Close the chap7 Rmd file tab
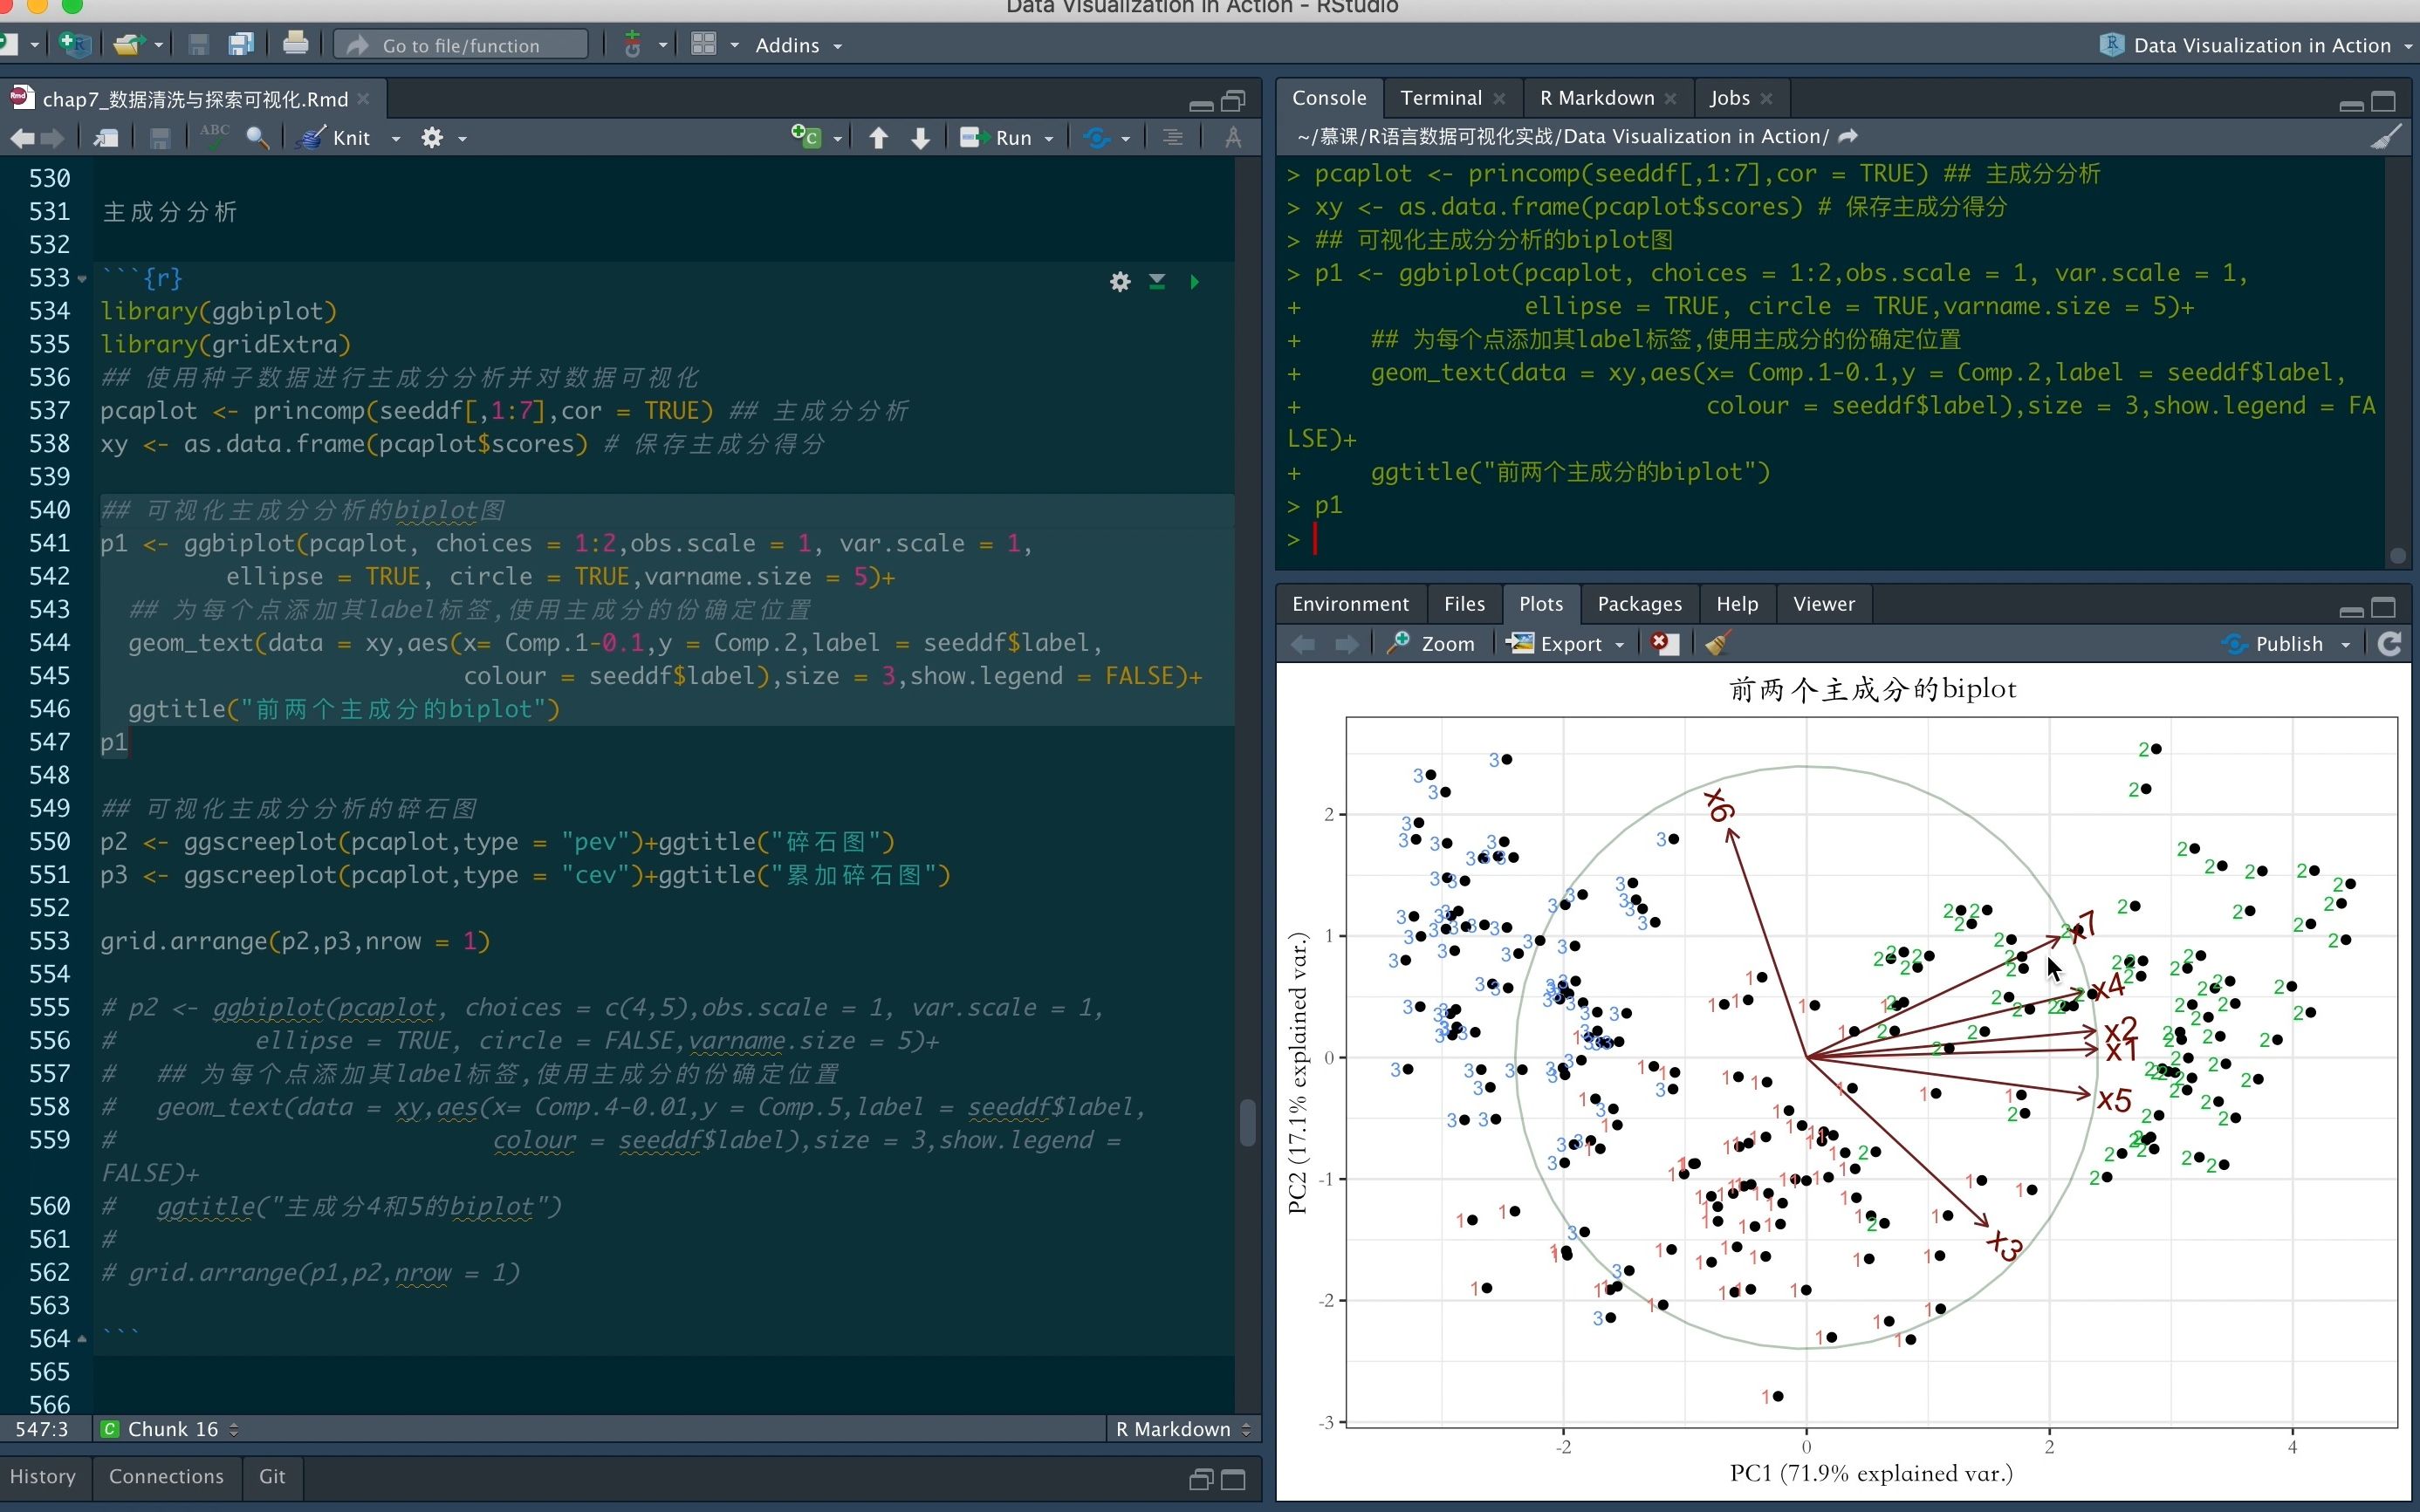Image resolution: width=2420 pixels, height=1512 pixels. tap(364, 98)
